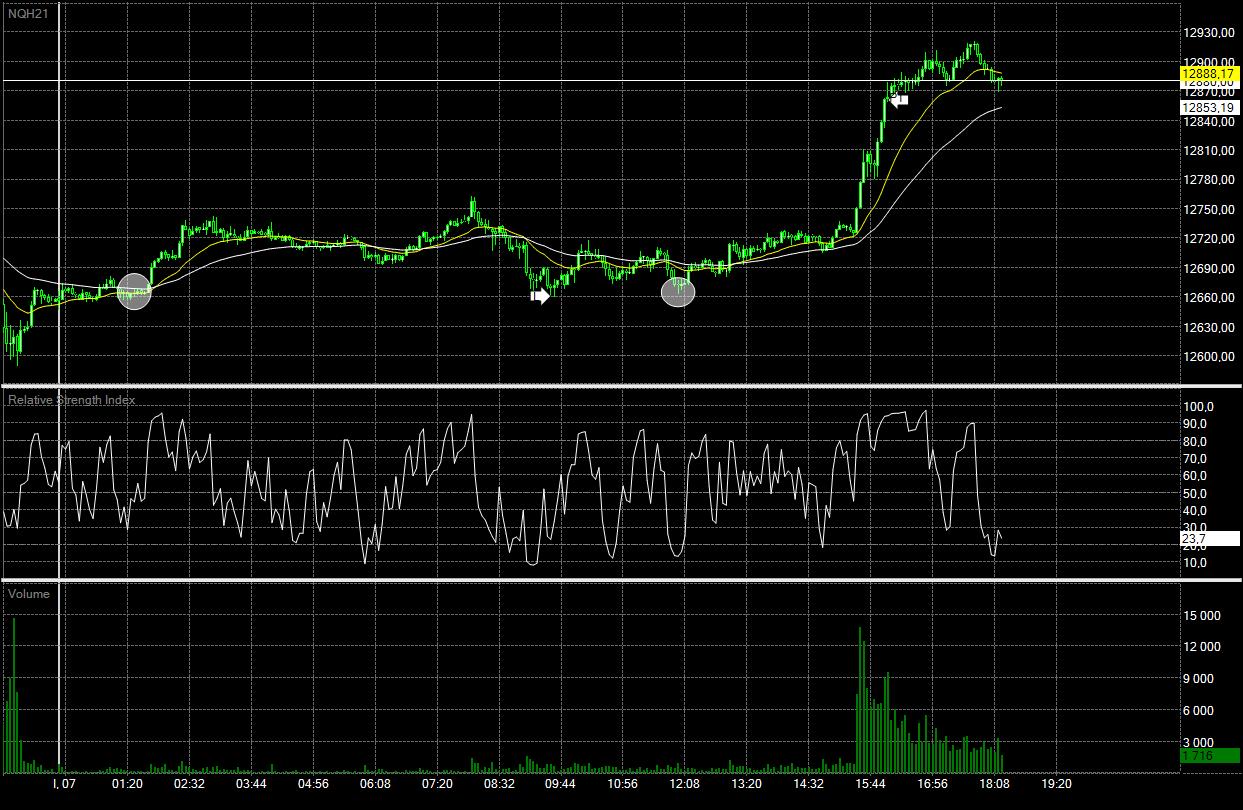1243x810 pixels.
Task: Click the 'I, 07' date label on time axis
Action: [64, 785]
